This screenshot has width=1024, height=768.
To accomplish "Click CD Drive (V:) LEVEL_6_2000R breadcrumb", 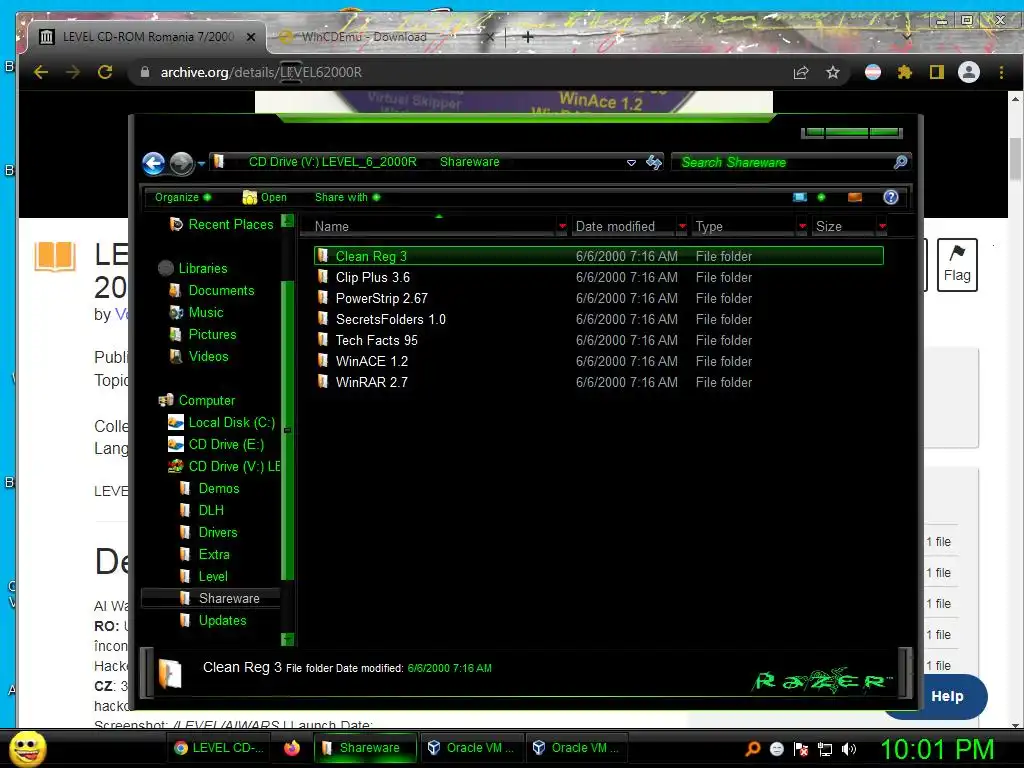I will point(332,162).
